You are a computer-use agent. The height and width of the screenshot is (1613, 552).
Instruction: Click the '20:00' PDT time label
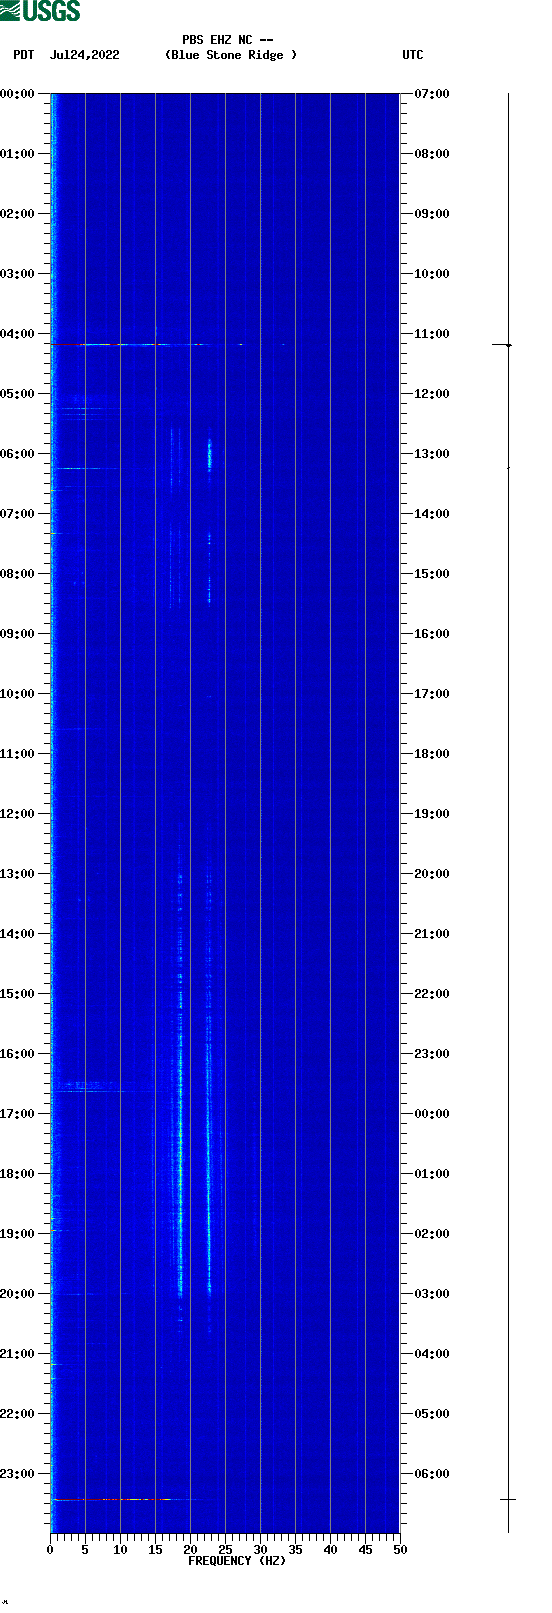[18, 1293]
